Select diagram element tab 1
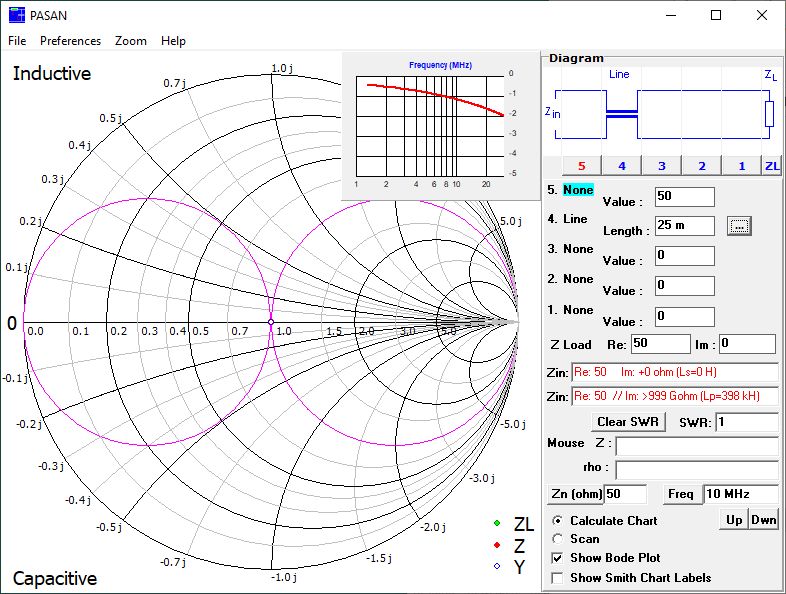Viewport: 786px width, 594px height. [742, 165]
